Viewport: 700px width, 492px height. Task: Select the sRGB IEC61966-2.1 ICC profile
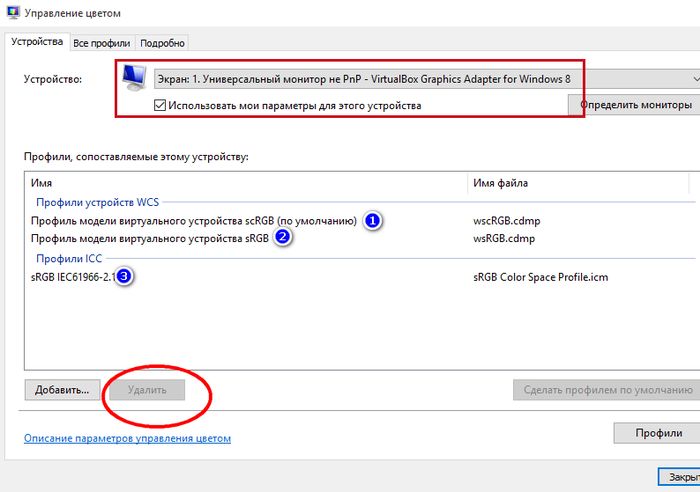70,276
